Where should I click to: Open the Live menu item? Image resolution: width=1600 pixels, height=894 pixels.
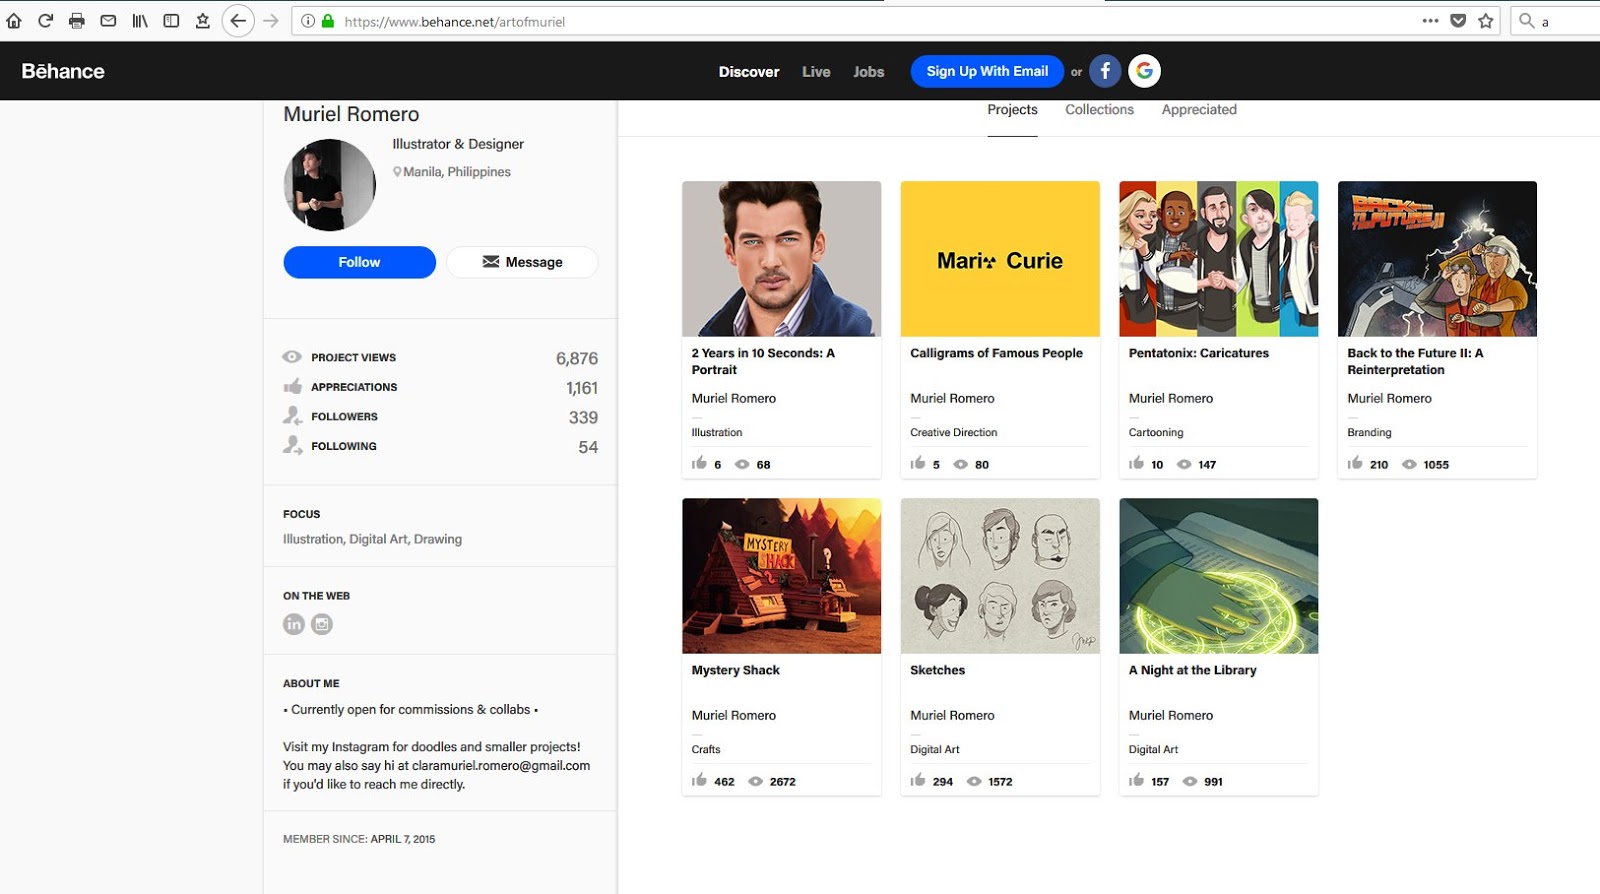click(x=816, y=72)
